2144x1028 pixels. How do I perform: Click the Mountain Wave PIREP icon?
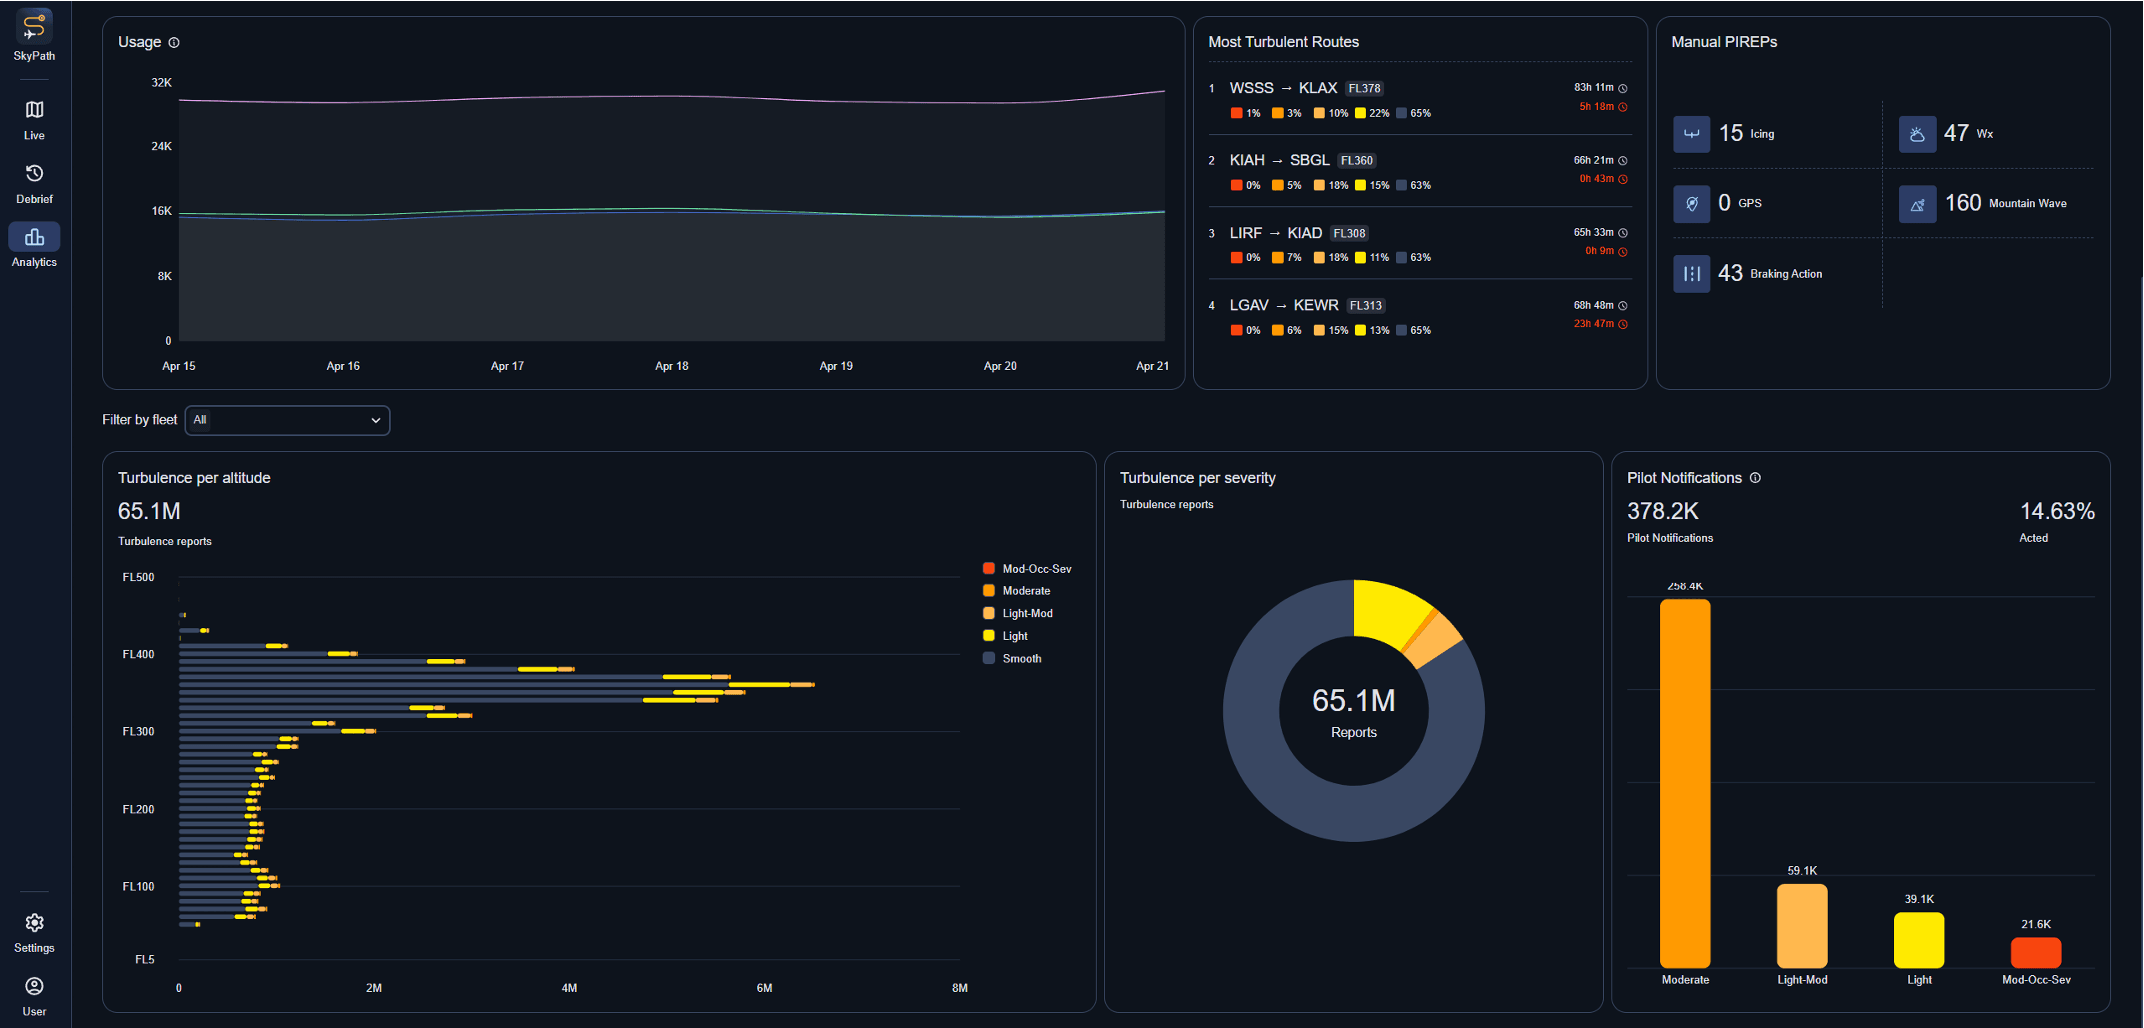pos(1917,204)
